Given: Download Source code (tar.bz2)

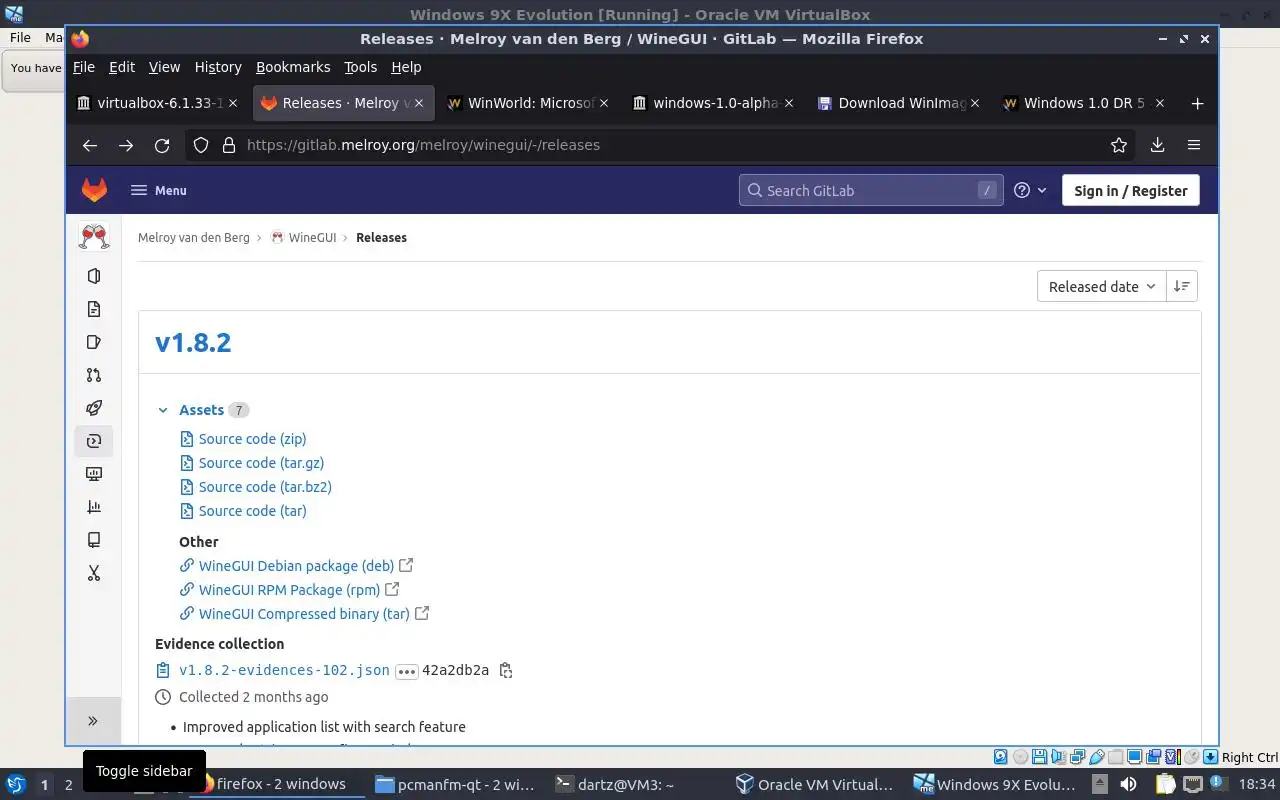Looking at the screenshot, I should pos(265,487).
